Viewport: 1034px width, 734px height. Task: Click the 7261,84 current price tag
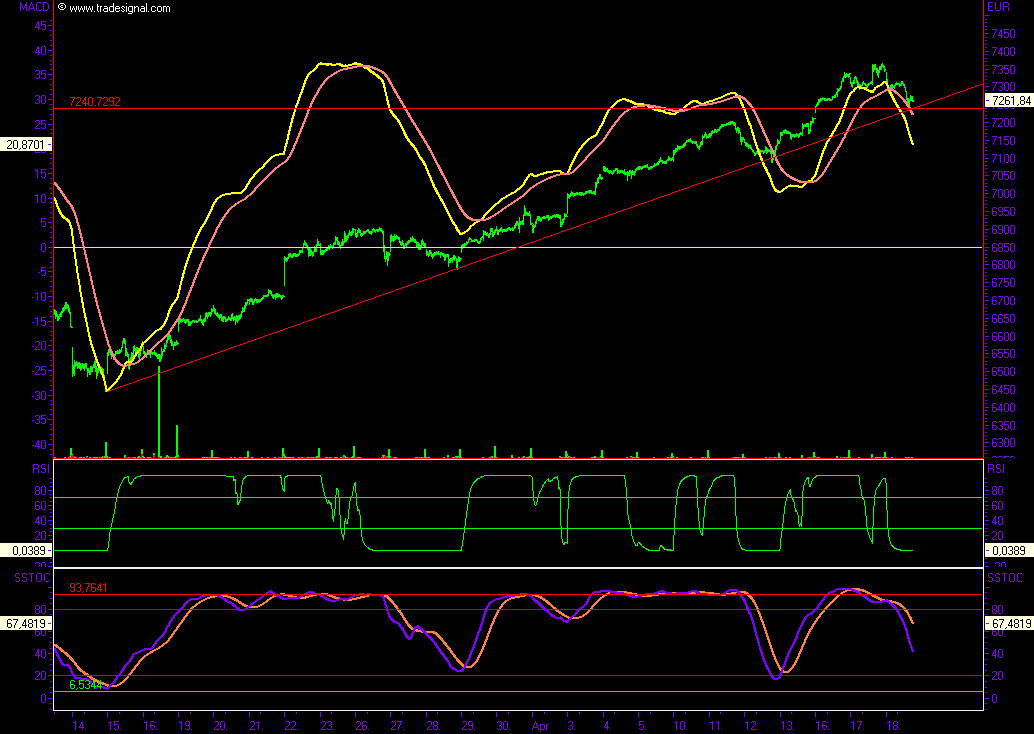click(x=1009, y=101)
